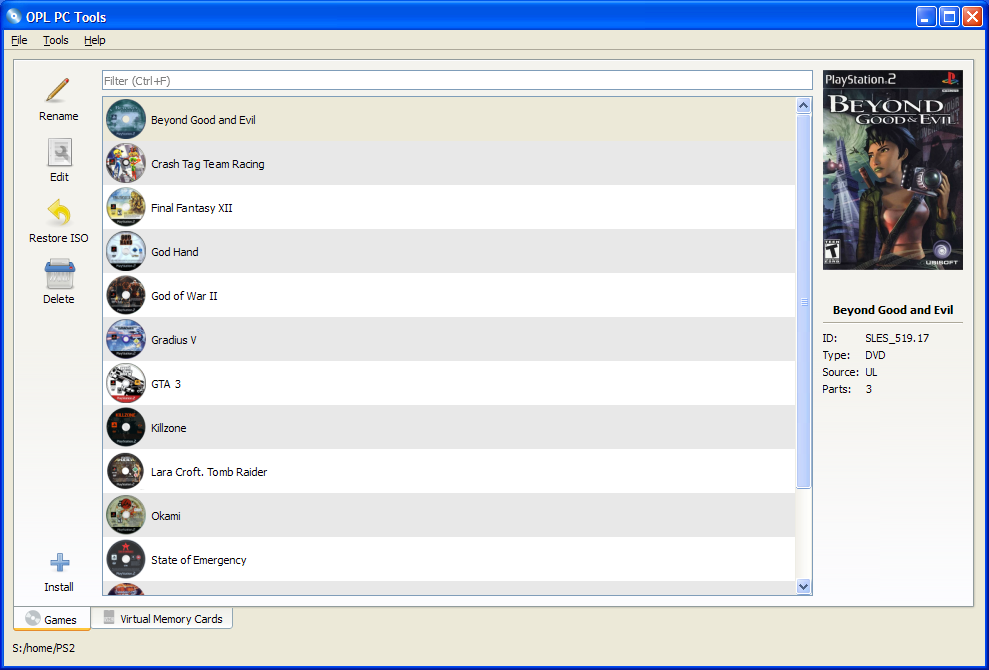Viewport: 989px width, 670px height.
Task: Switch to the Games tab
Action: tap(52, 620)
